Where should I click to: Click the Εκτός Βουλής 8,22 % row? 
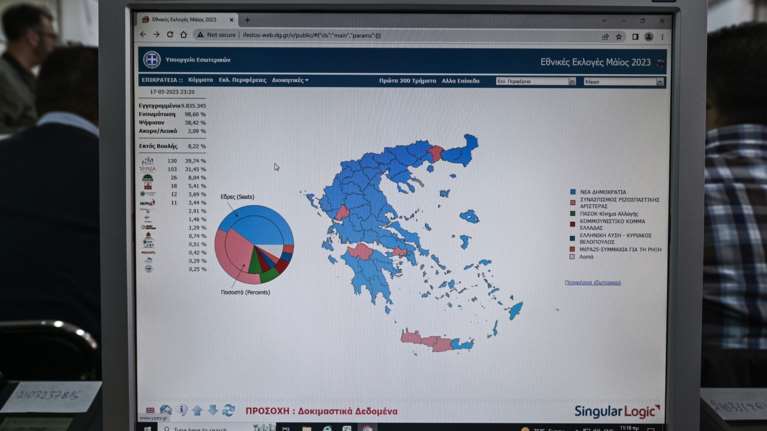(172, 146)
